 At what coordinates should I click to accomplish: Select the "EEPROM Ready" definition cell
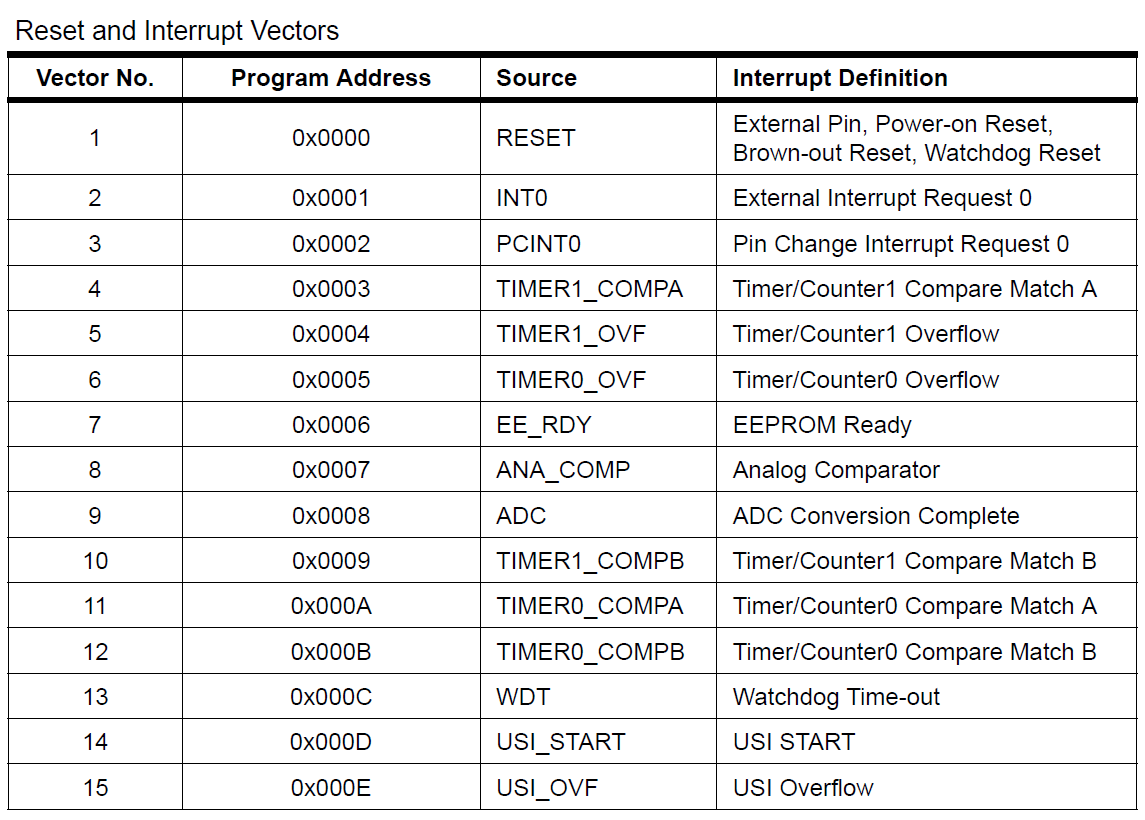pyautogui.click(x=822, y=425)
